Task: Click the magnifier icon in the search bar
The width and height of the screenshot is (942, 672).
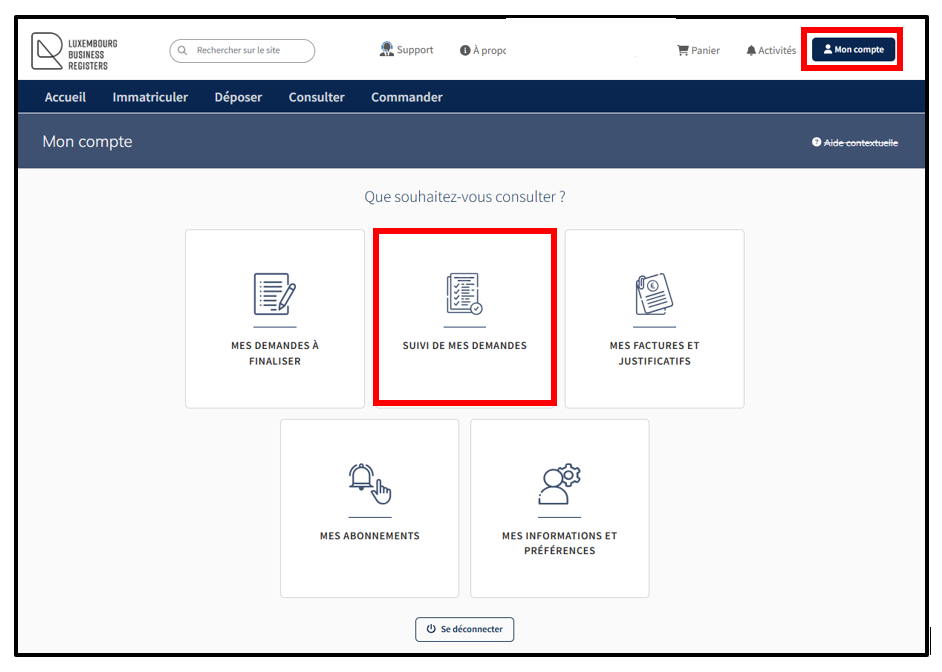Action: (x=183, y=51)
